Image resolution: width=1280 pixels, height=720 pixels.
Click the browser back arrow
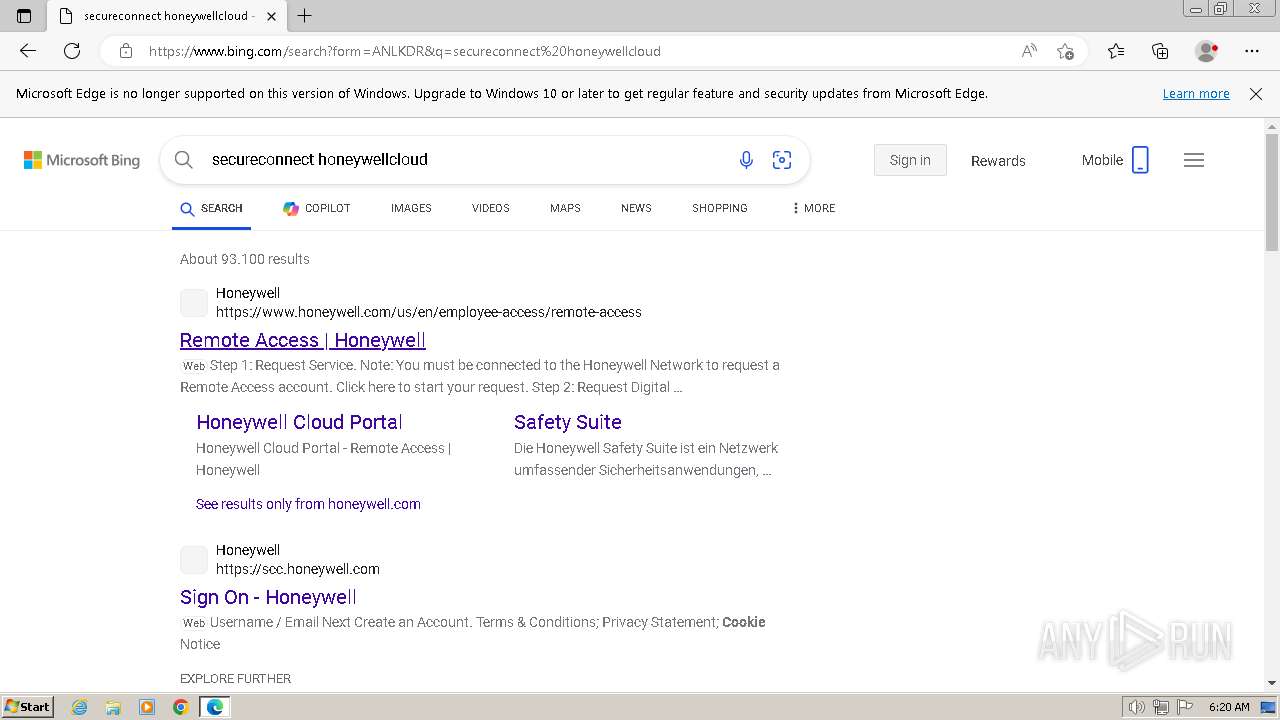click(28, 51)
